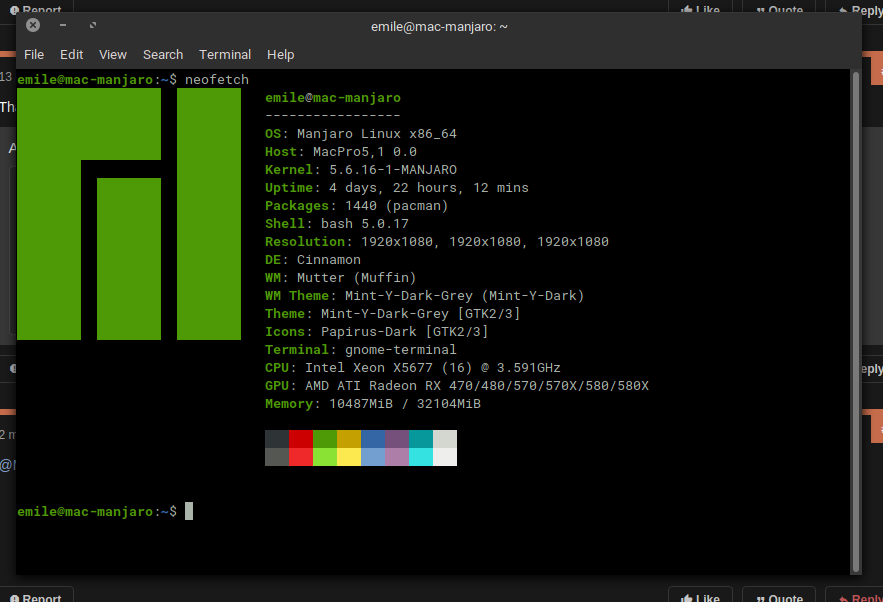Click the 'Icons: Papirus-Dark' line

(377, 332)
